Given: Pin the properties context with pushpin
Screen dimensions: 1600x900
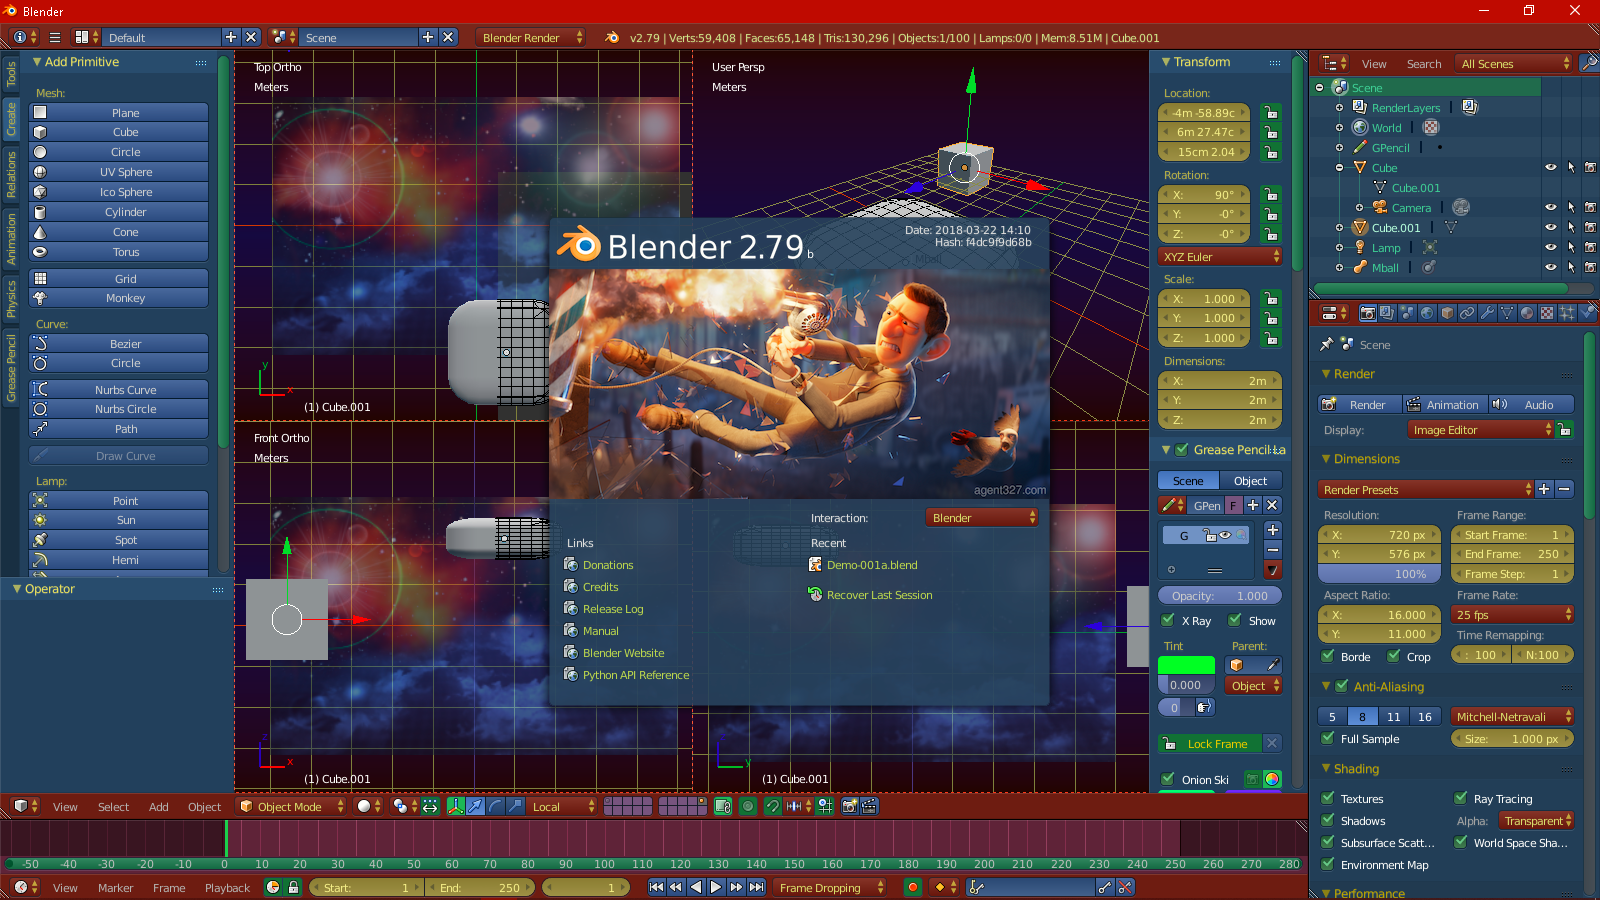Looking at the screenshot, I should tap(1327, 344).
